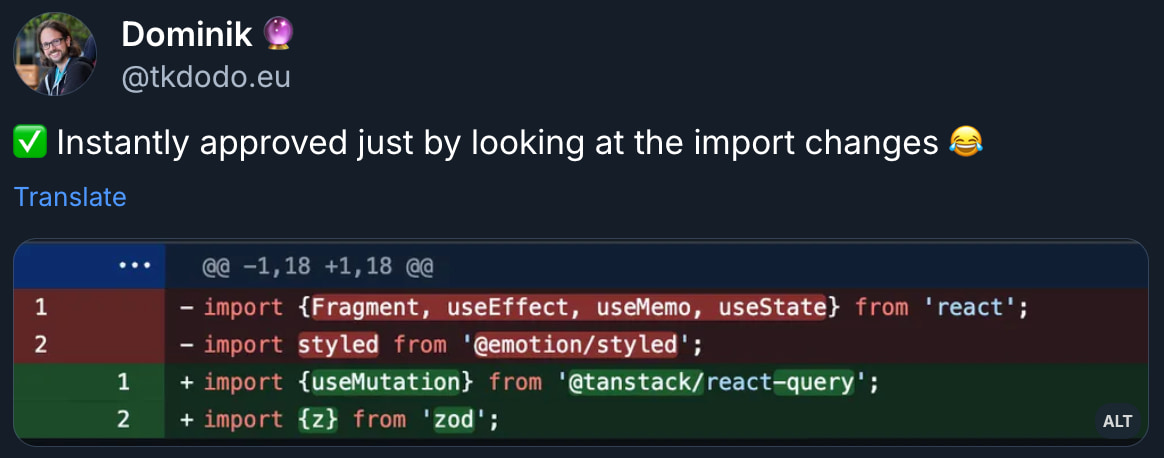1164x458 pixels.
Task: Click the crystal ball emoji beside Dominik
Action: click(x=278, y=33)
